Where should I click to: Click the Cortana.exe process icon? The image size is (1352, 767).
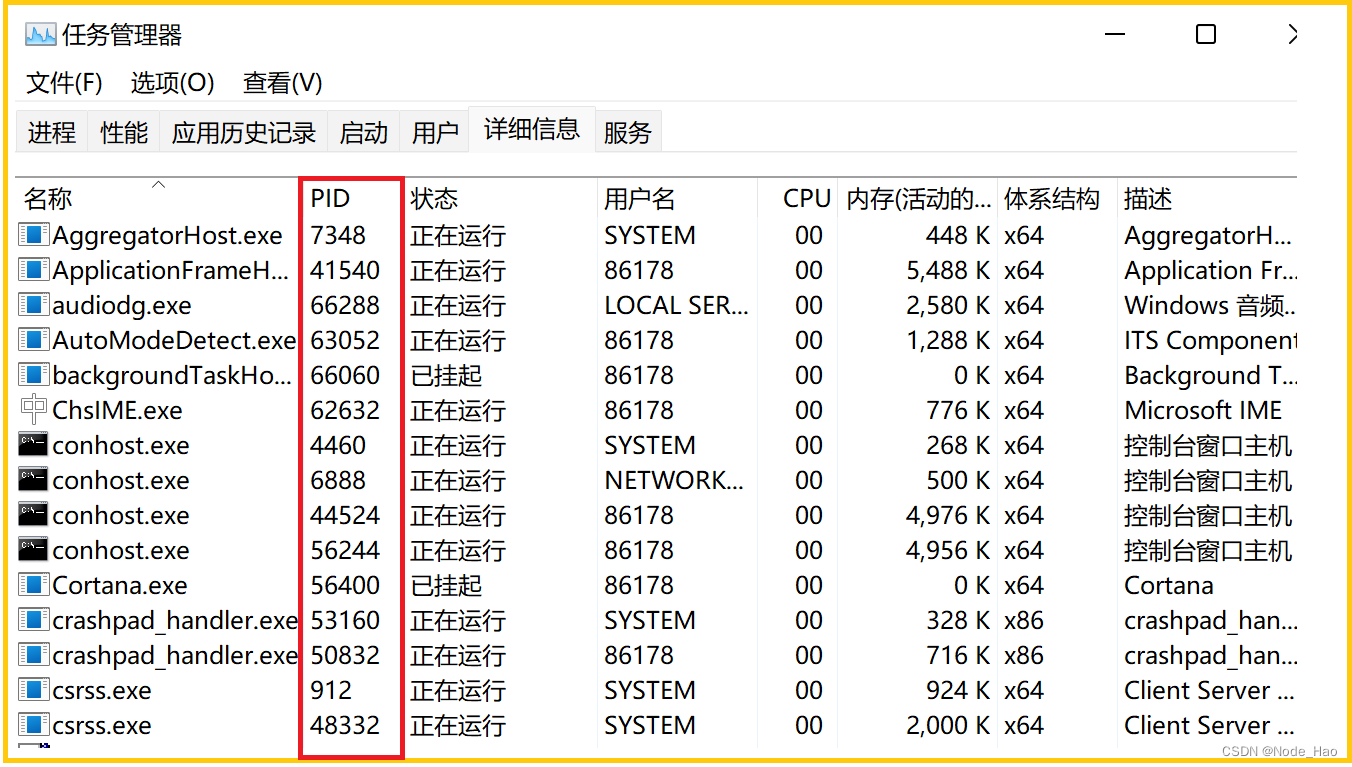pyautogui.click(x=34, y=585)
